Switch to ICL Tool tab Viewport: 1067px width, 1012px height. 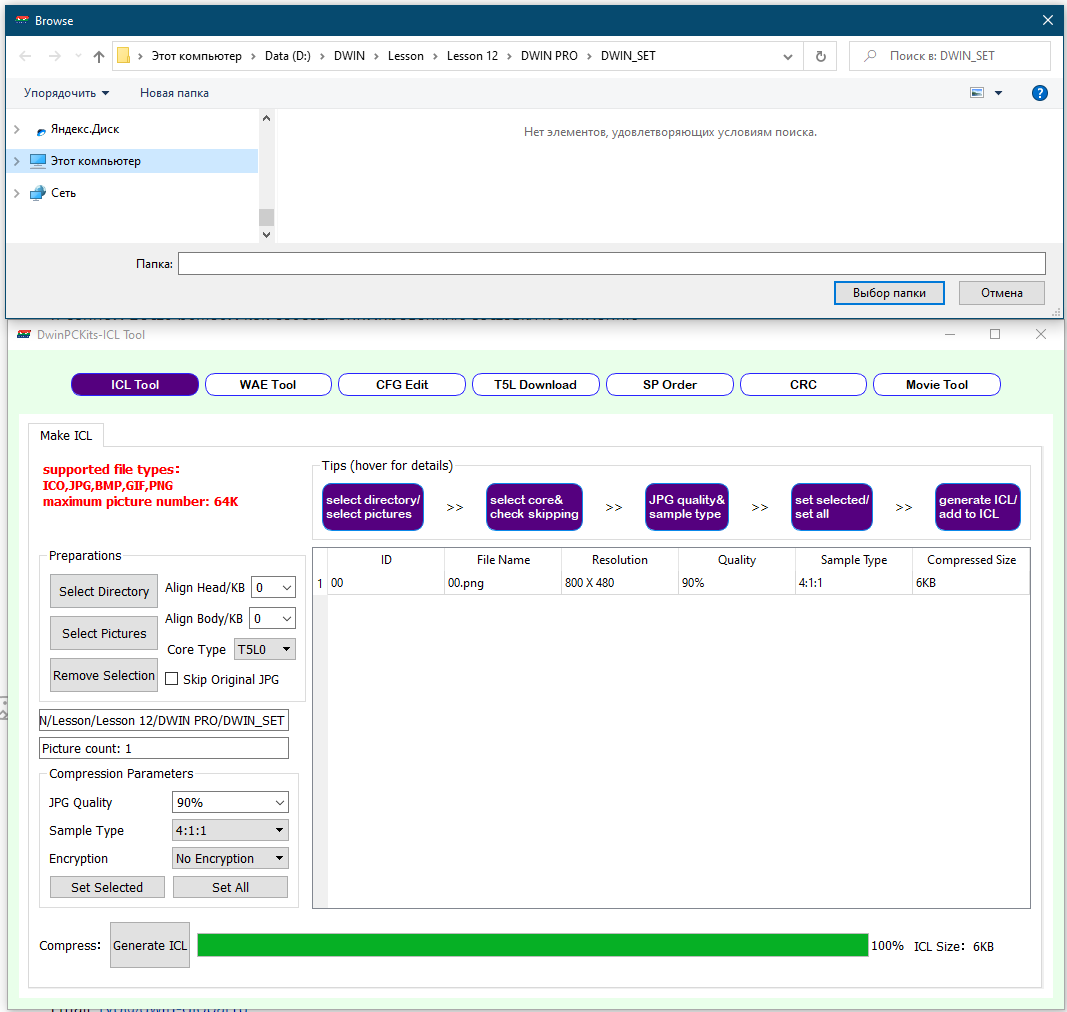coord(135,385)
